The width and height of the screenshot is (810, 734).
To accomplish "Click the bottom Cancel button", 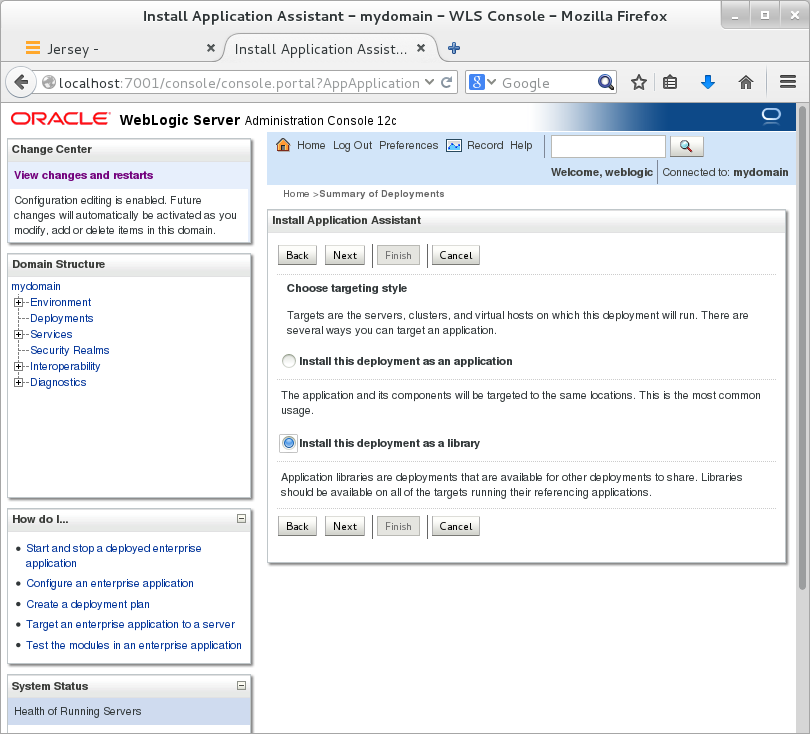I will point(456,526).
